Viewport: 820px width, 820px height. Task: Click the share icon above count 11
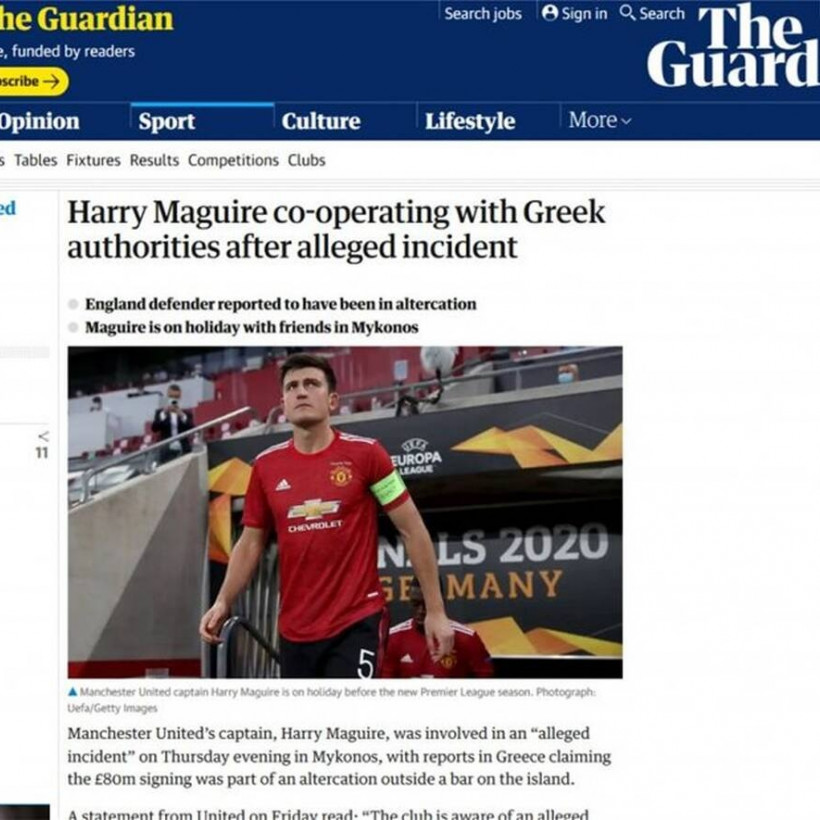pyautogui.click(x=44, y=436)
